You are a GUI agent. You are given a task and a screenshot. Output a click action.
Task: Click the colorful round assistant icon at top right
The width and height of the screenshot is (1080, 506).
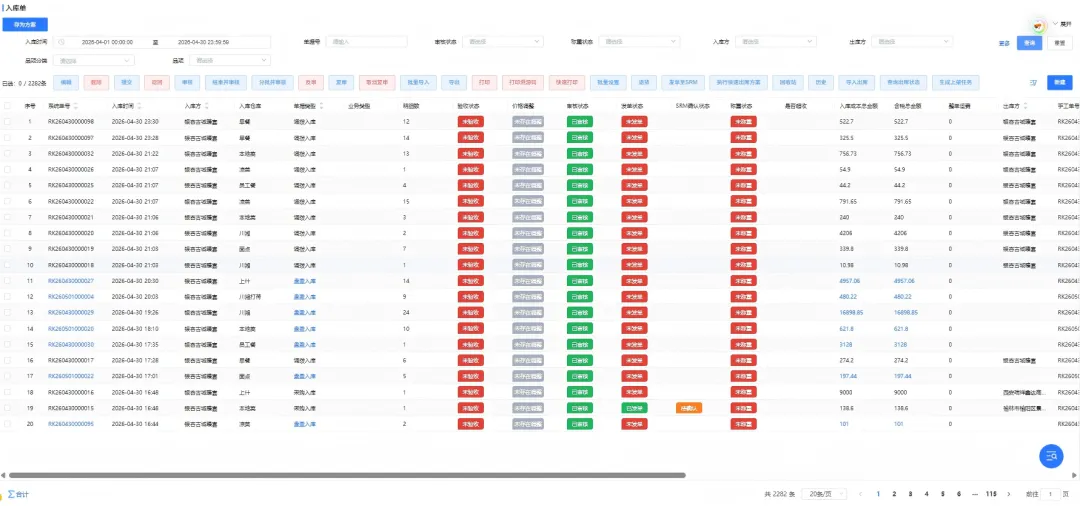1037,25
